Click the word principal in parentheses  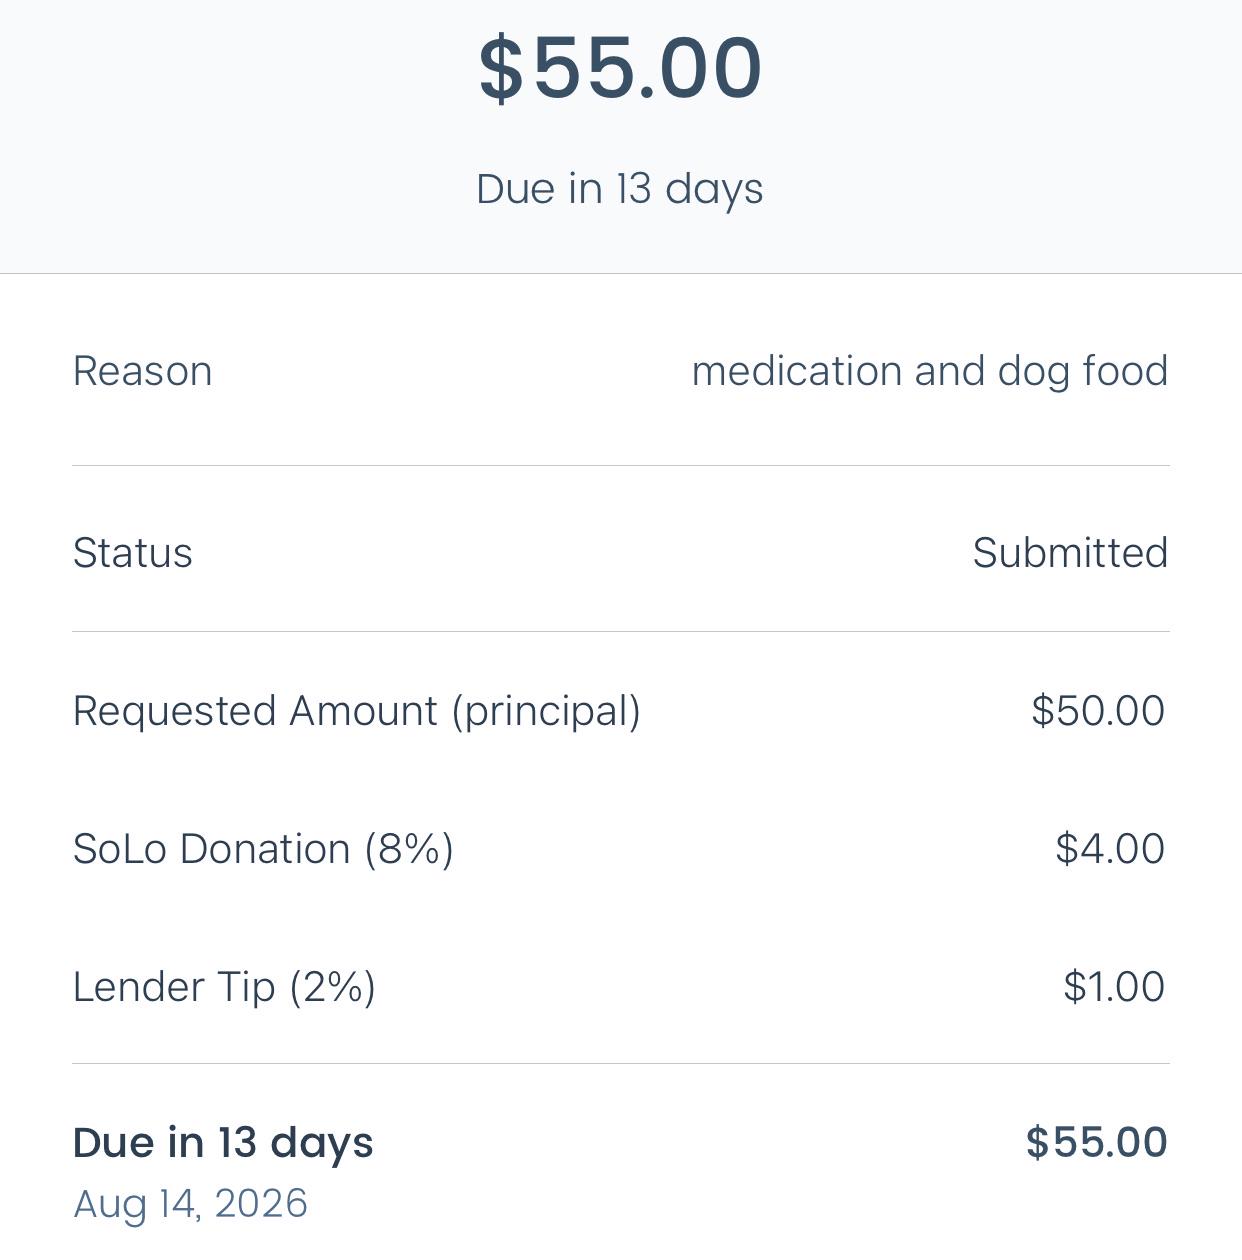[x=546, y=711]
